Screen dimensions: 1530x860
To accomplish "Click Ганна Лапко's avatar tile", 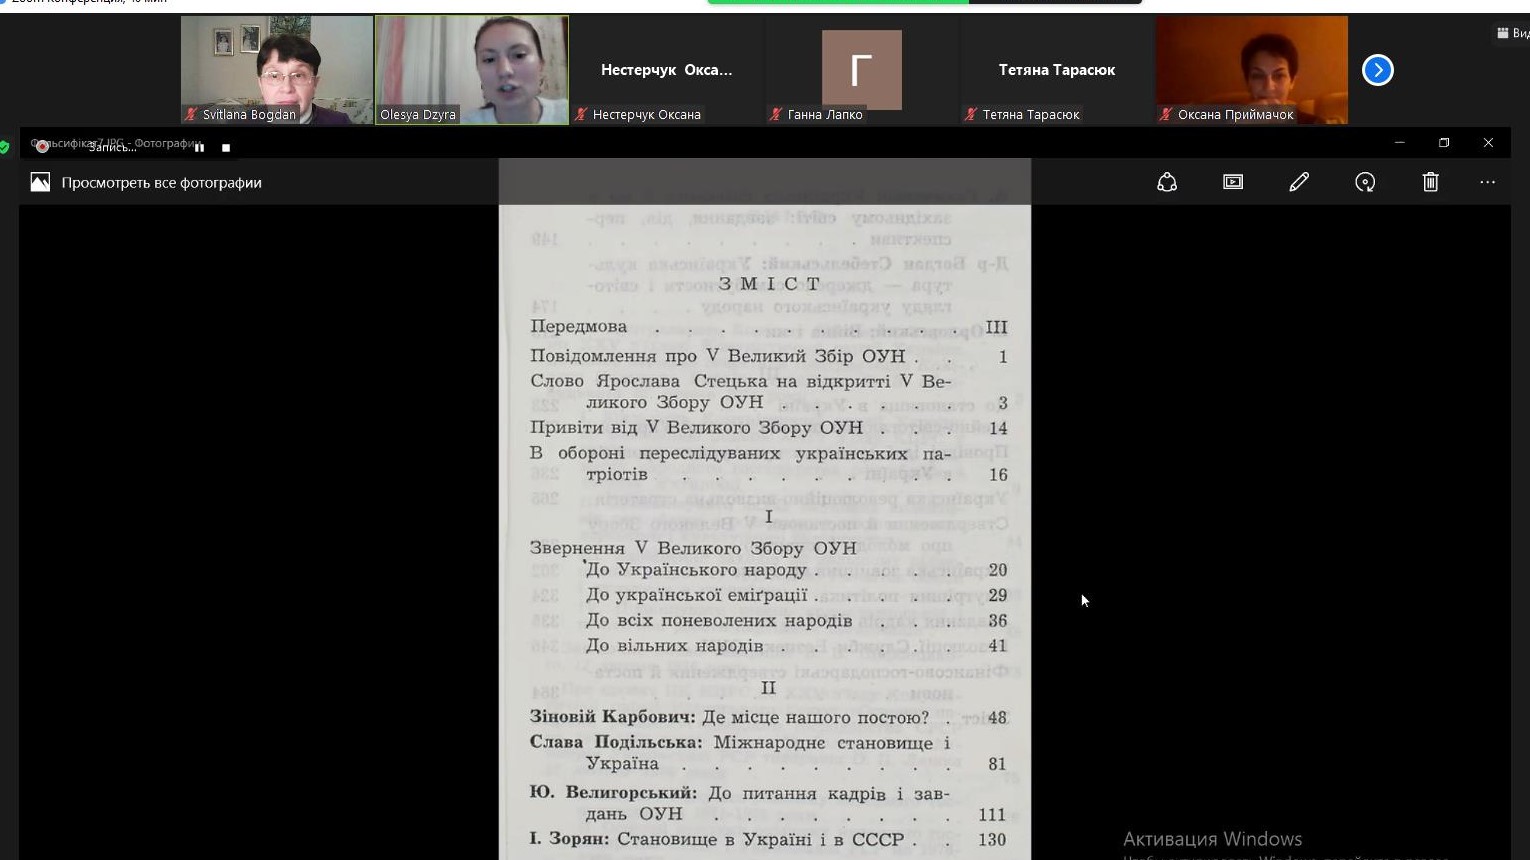I will click(861, 70).
